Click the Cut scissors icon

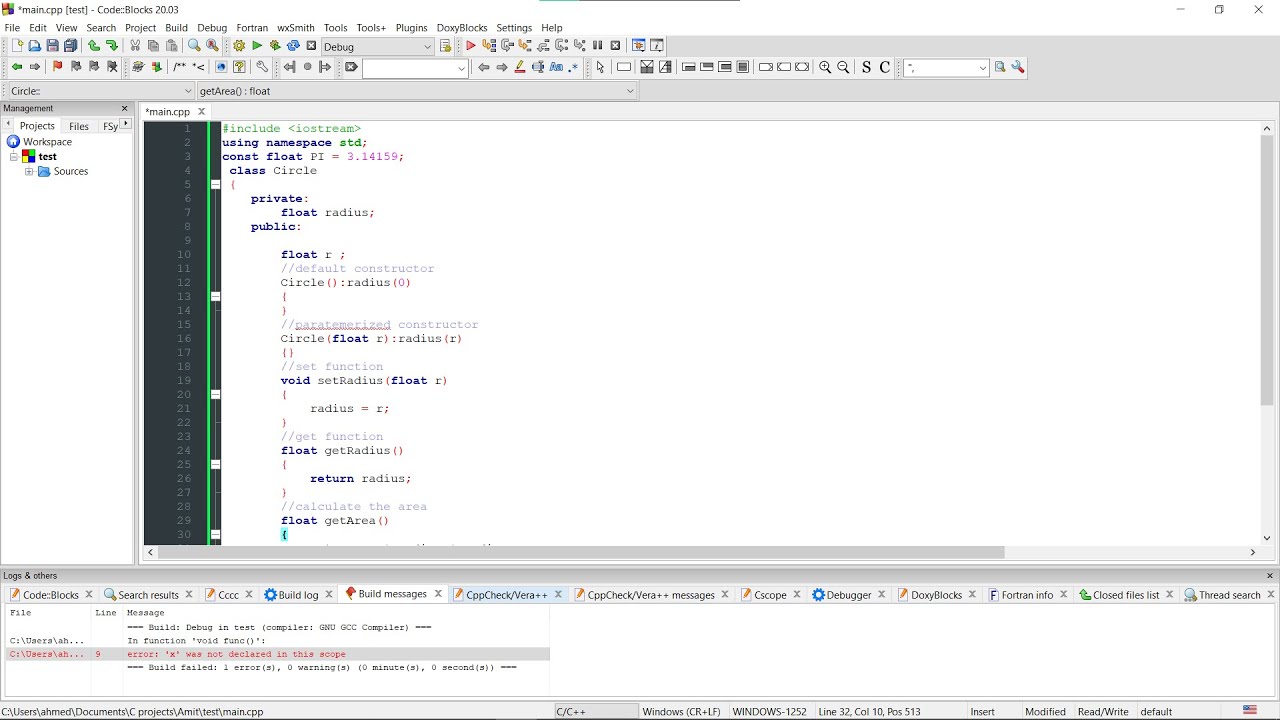point(135,46)
